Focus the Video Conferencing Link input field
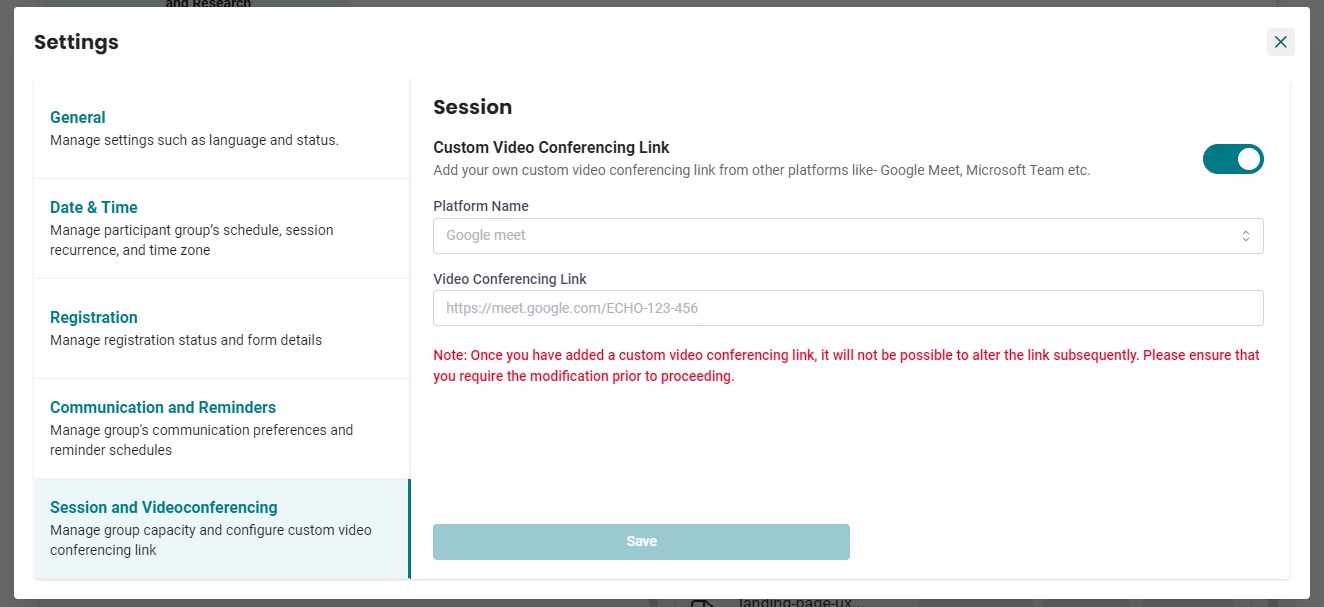The height and width of the screenshot is (607, 1324). (x=848, y=308)
